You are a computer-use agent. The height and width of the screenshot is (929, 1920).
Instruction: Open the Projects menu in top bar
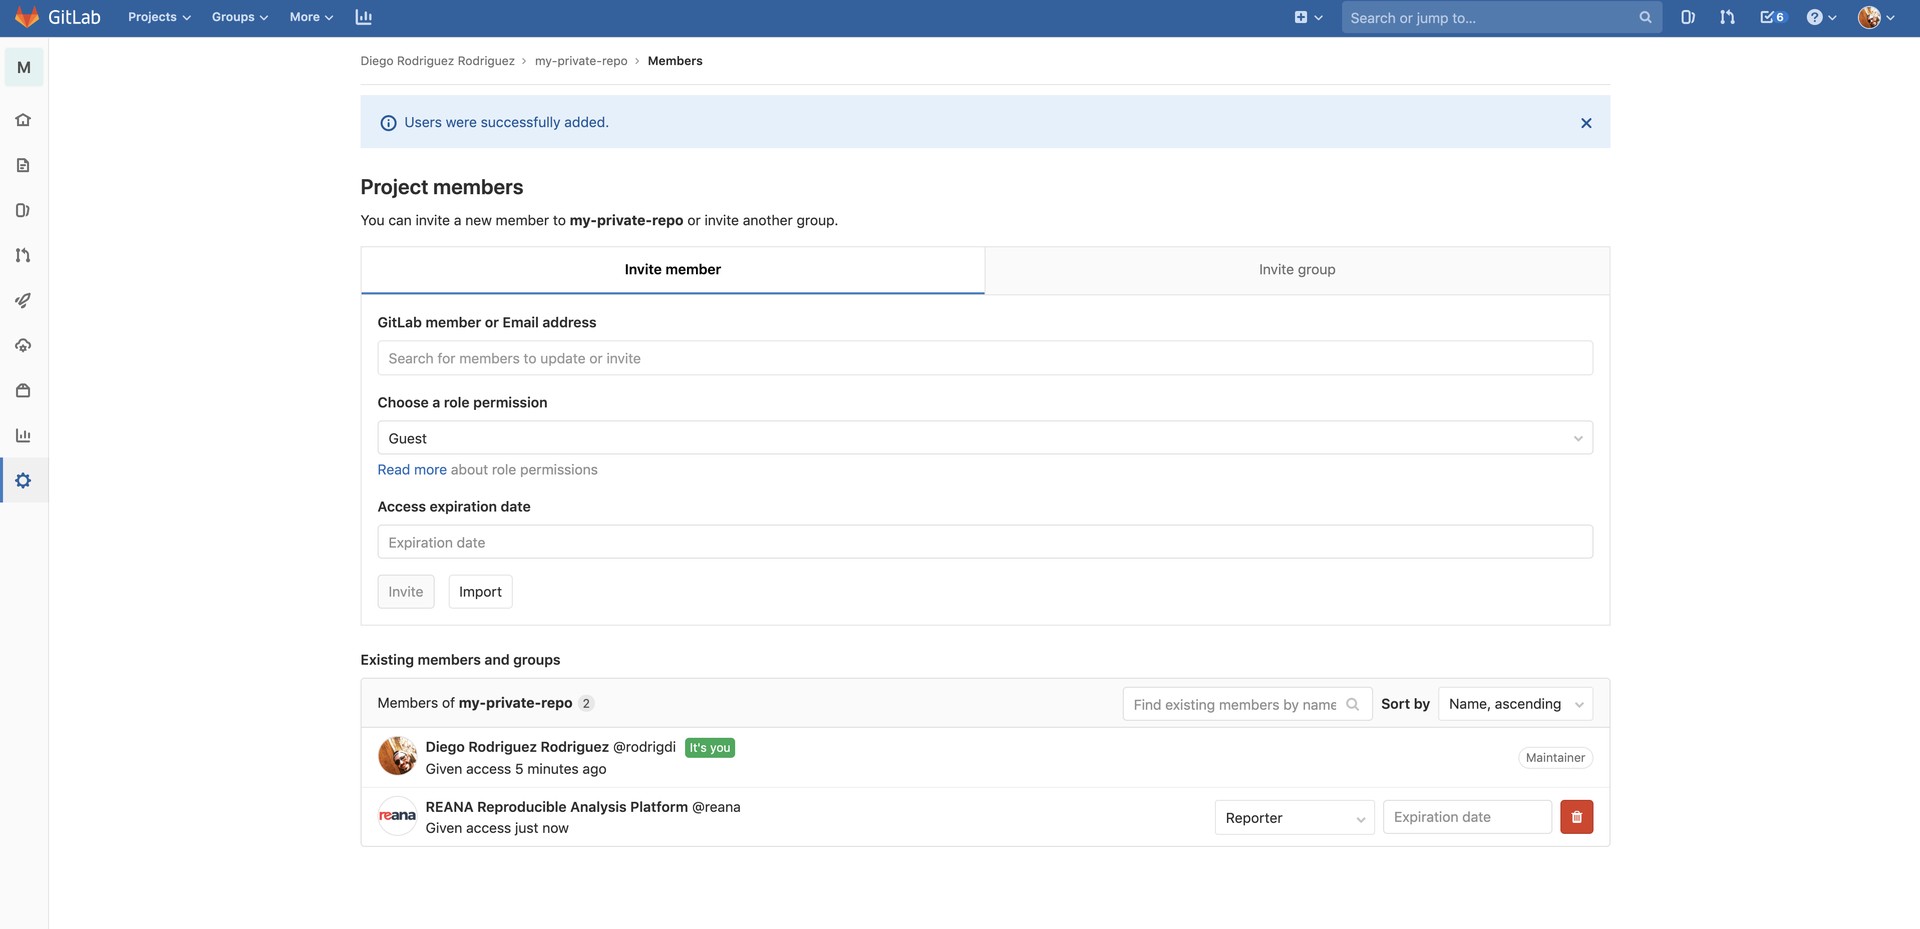[157, 17]
